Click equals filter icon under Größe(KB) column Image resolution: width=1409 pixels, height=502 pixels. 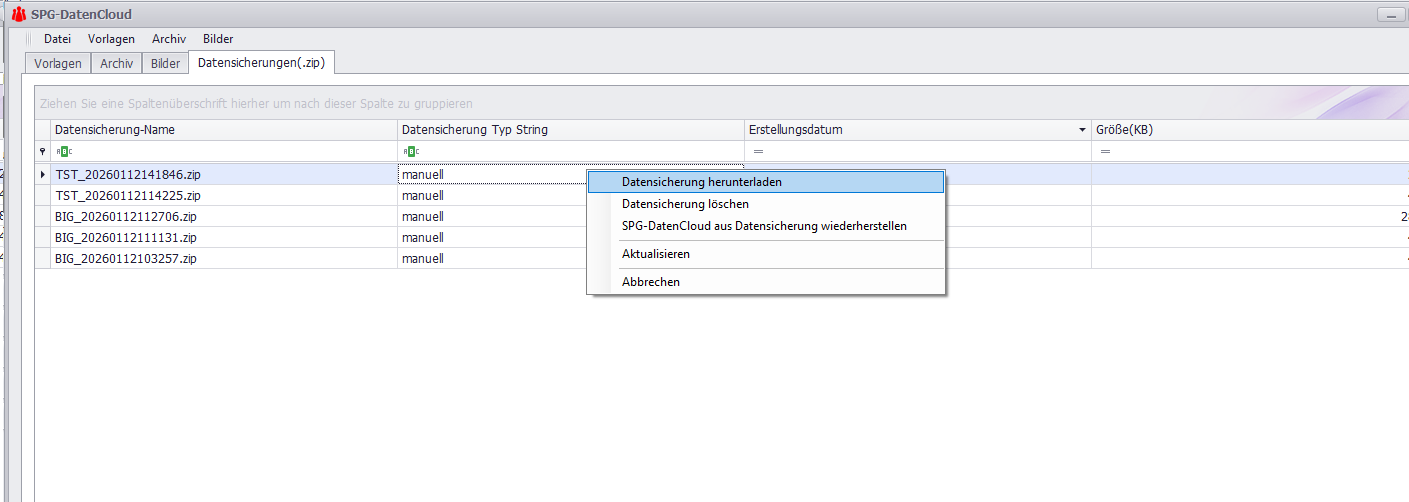(1105, 152)
